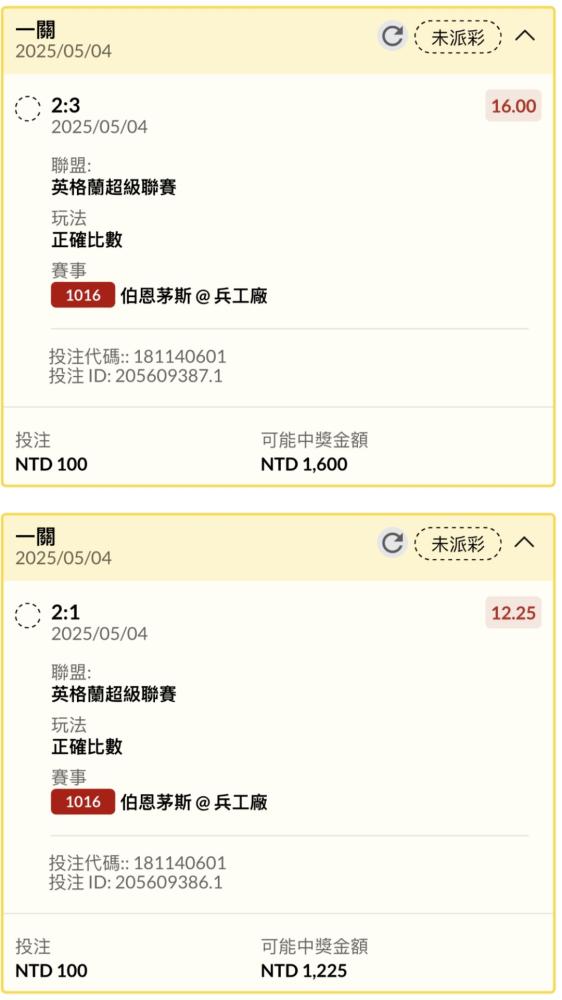Select the dashed circle beside 2:1
This screenshot has height=1000, width=562.
click(x=27, y=615)
